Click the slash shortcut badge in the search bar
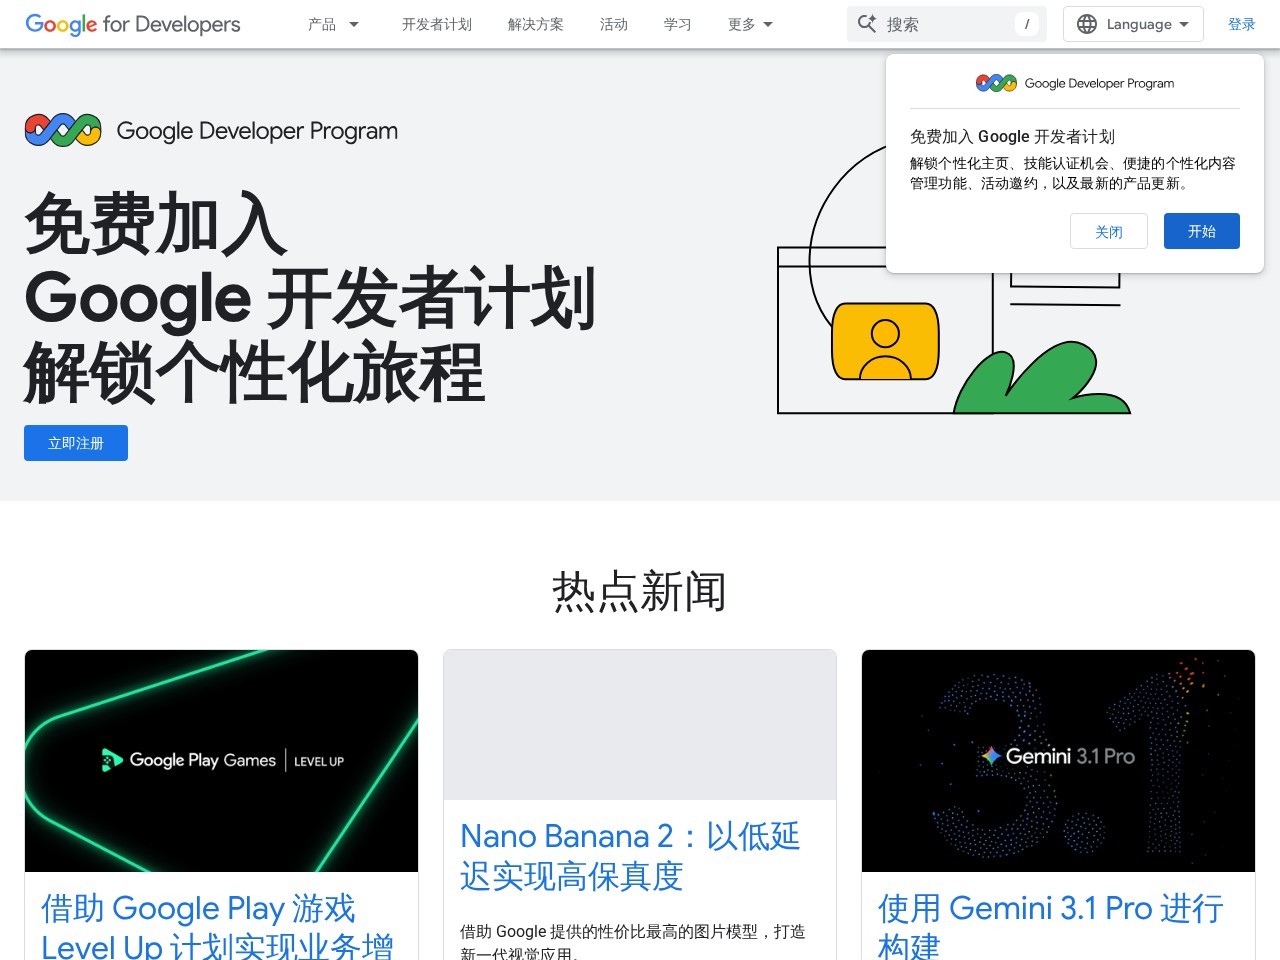Screen dimensions: 1280x960 point(1027,23)
